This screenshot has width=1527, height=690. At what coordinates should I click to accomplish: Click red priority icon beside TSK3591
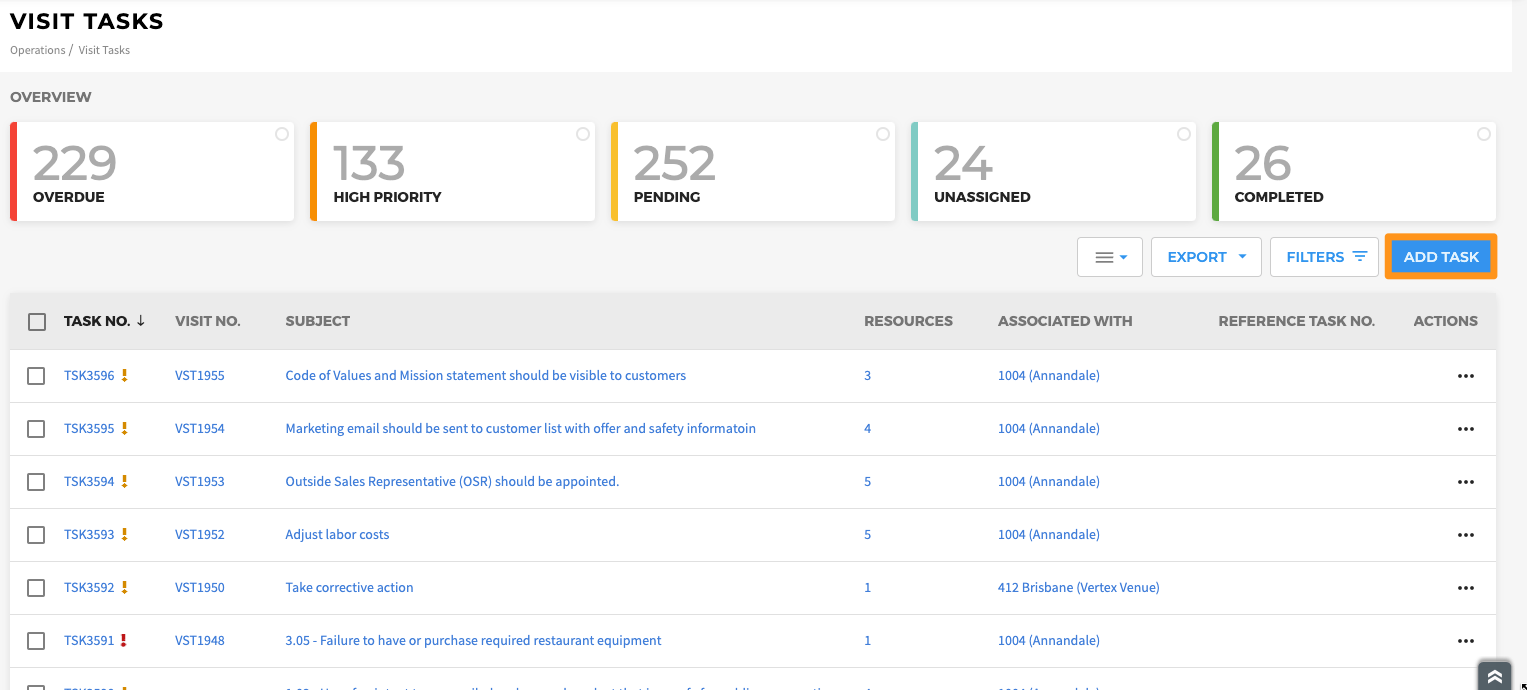125,641
